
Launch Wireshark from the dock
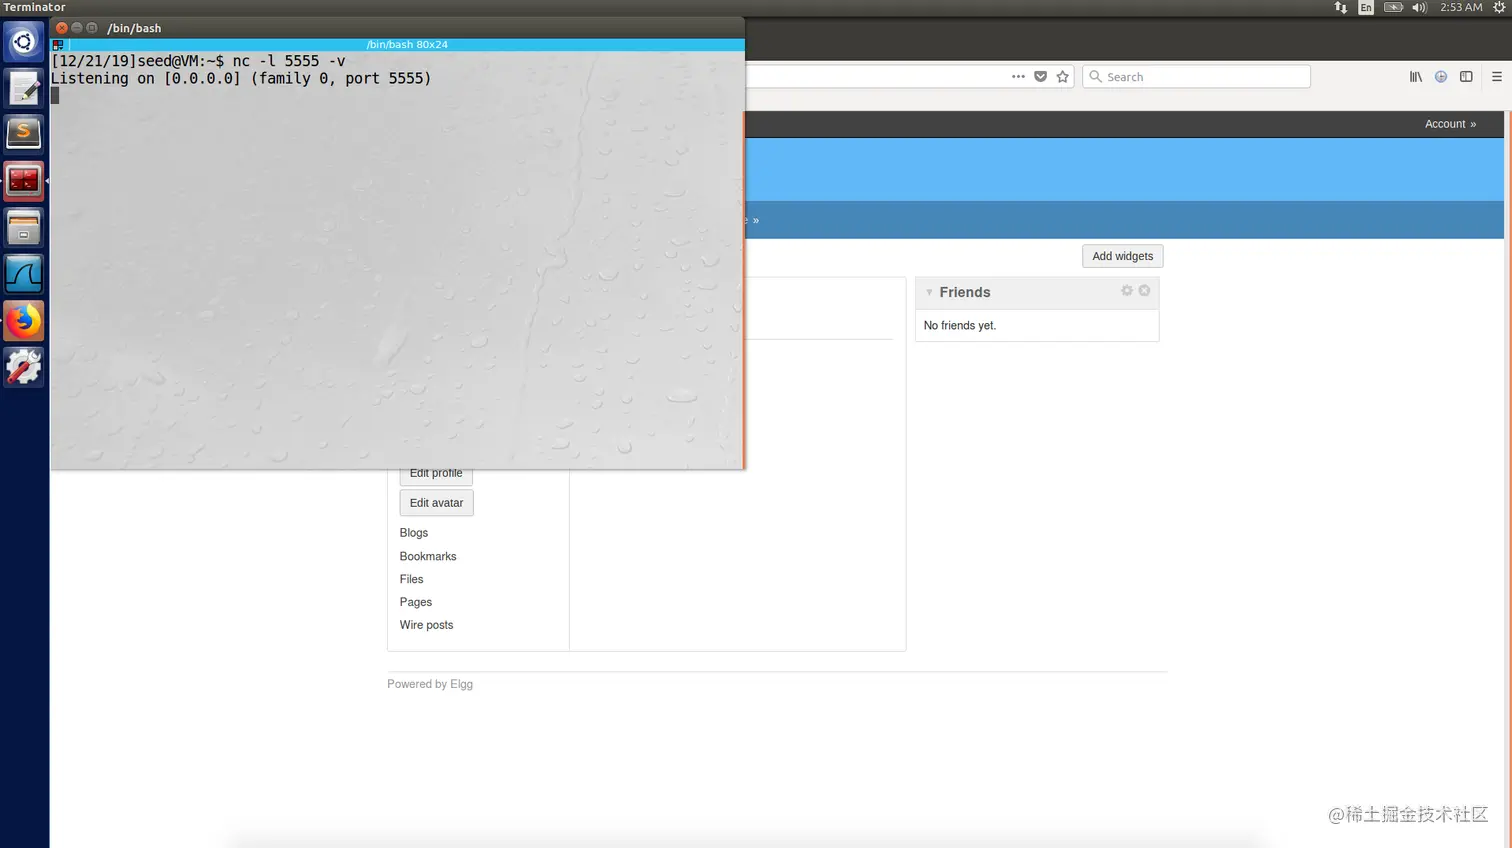point(24,274)
